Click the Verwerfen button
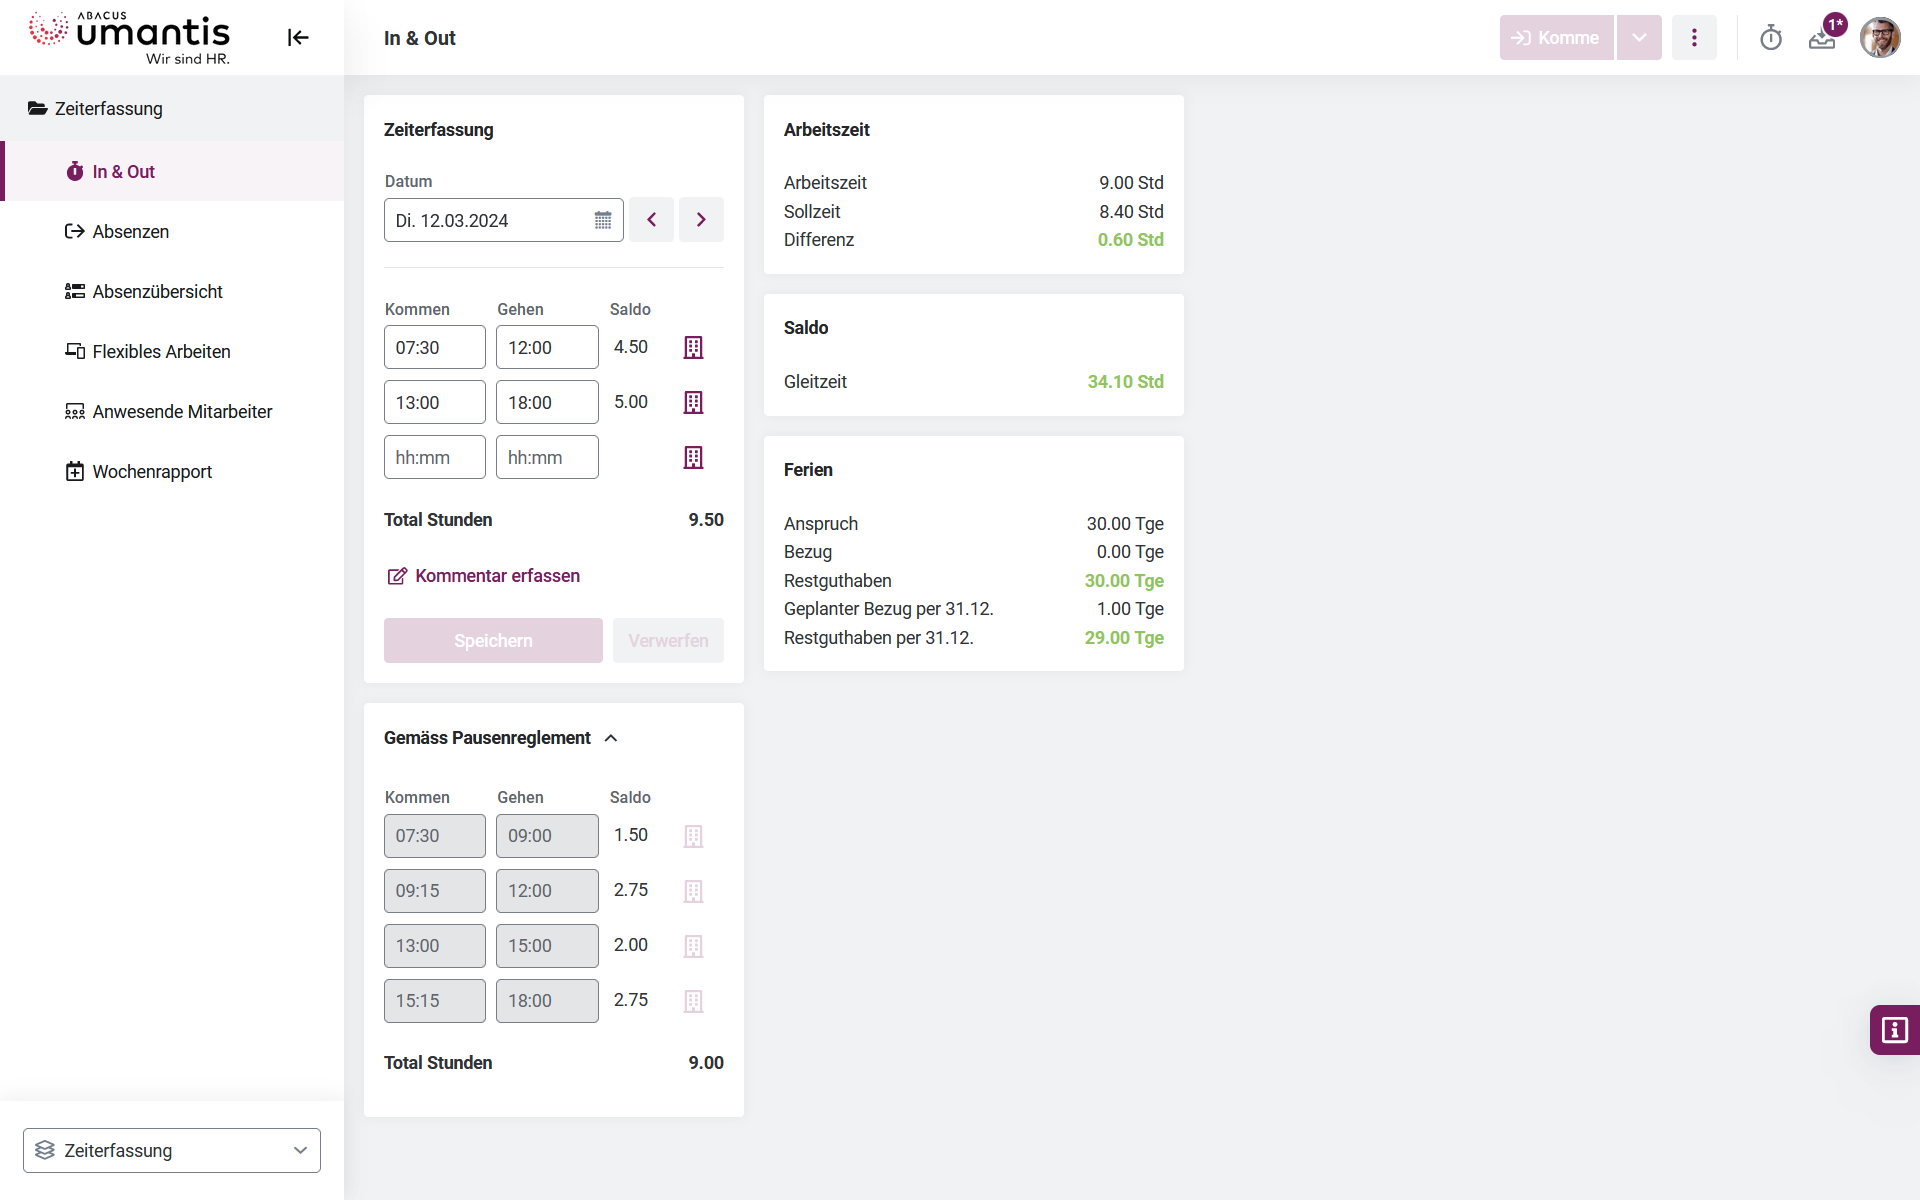Screen dimensions: 1920x1200 point(668,640)
